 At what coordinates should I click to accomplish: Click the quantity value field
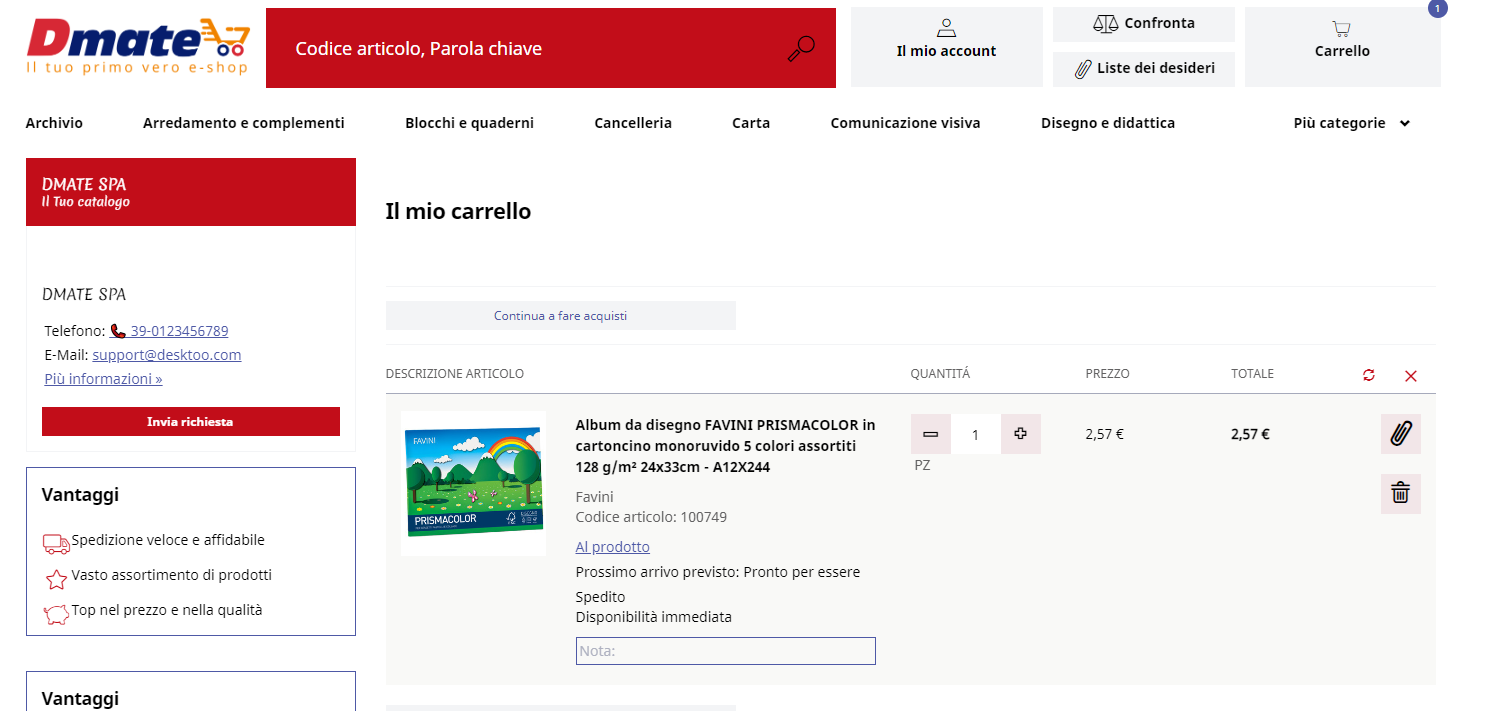click(975, 434)
